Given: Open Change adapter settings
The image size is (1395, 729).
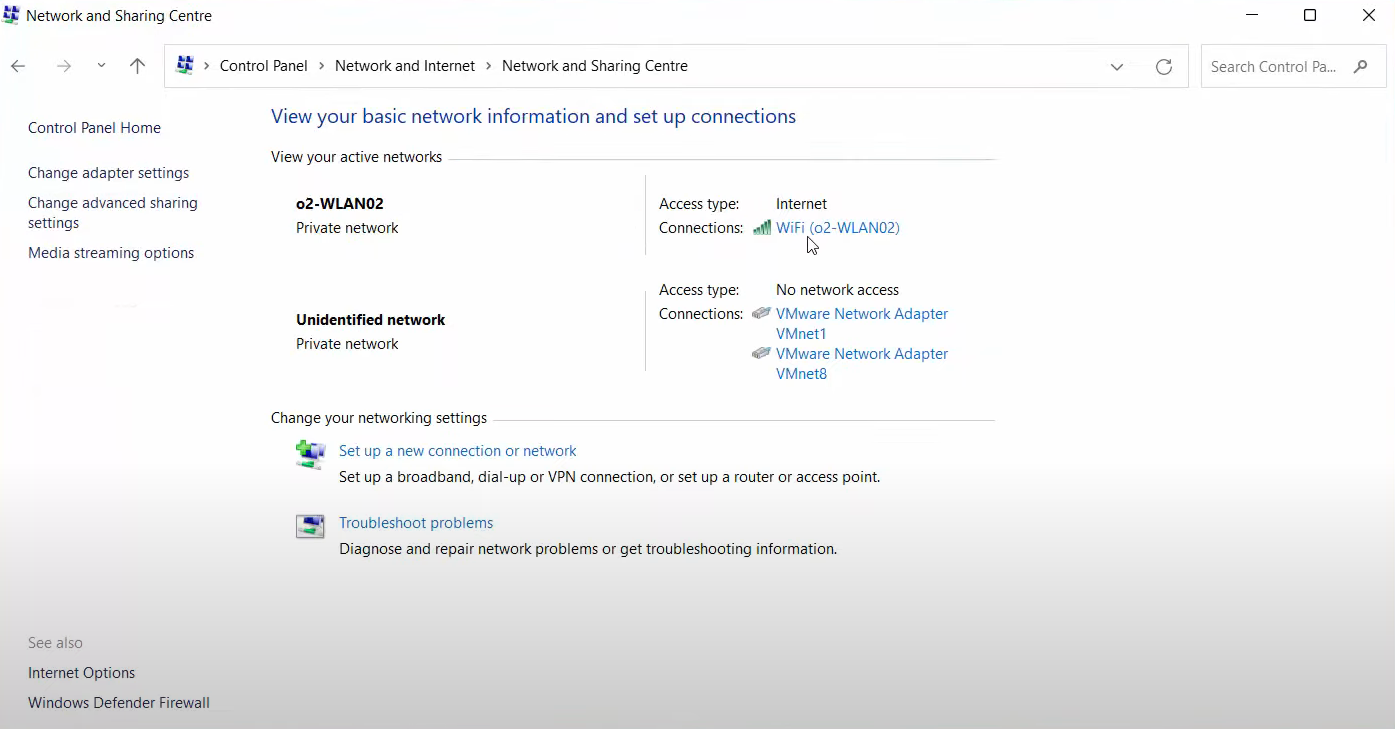Looking at the screenshot, I should coord(108,173).
